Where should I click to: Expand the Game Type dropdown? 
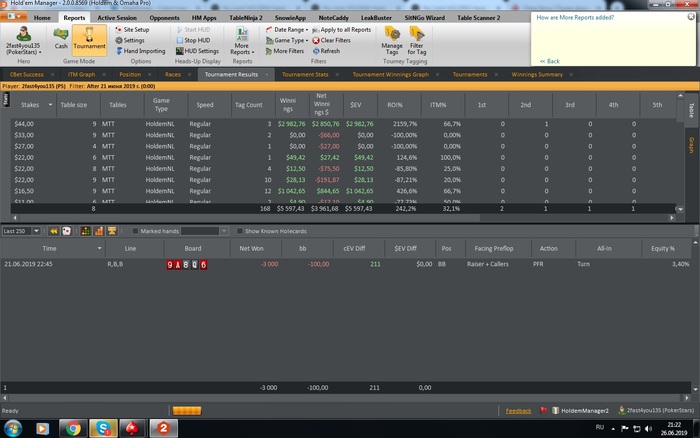(287, 40)
